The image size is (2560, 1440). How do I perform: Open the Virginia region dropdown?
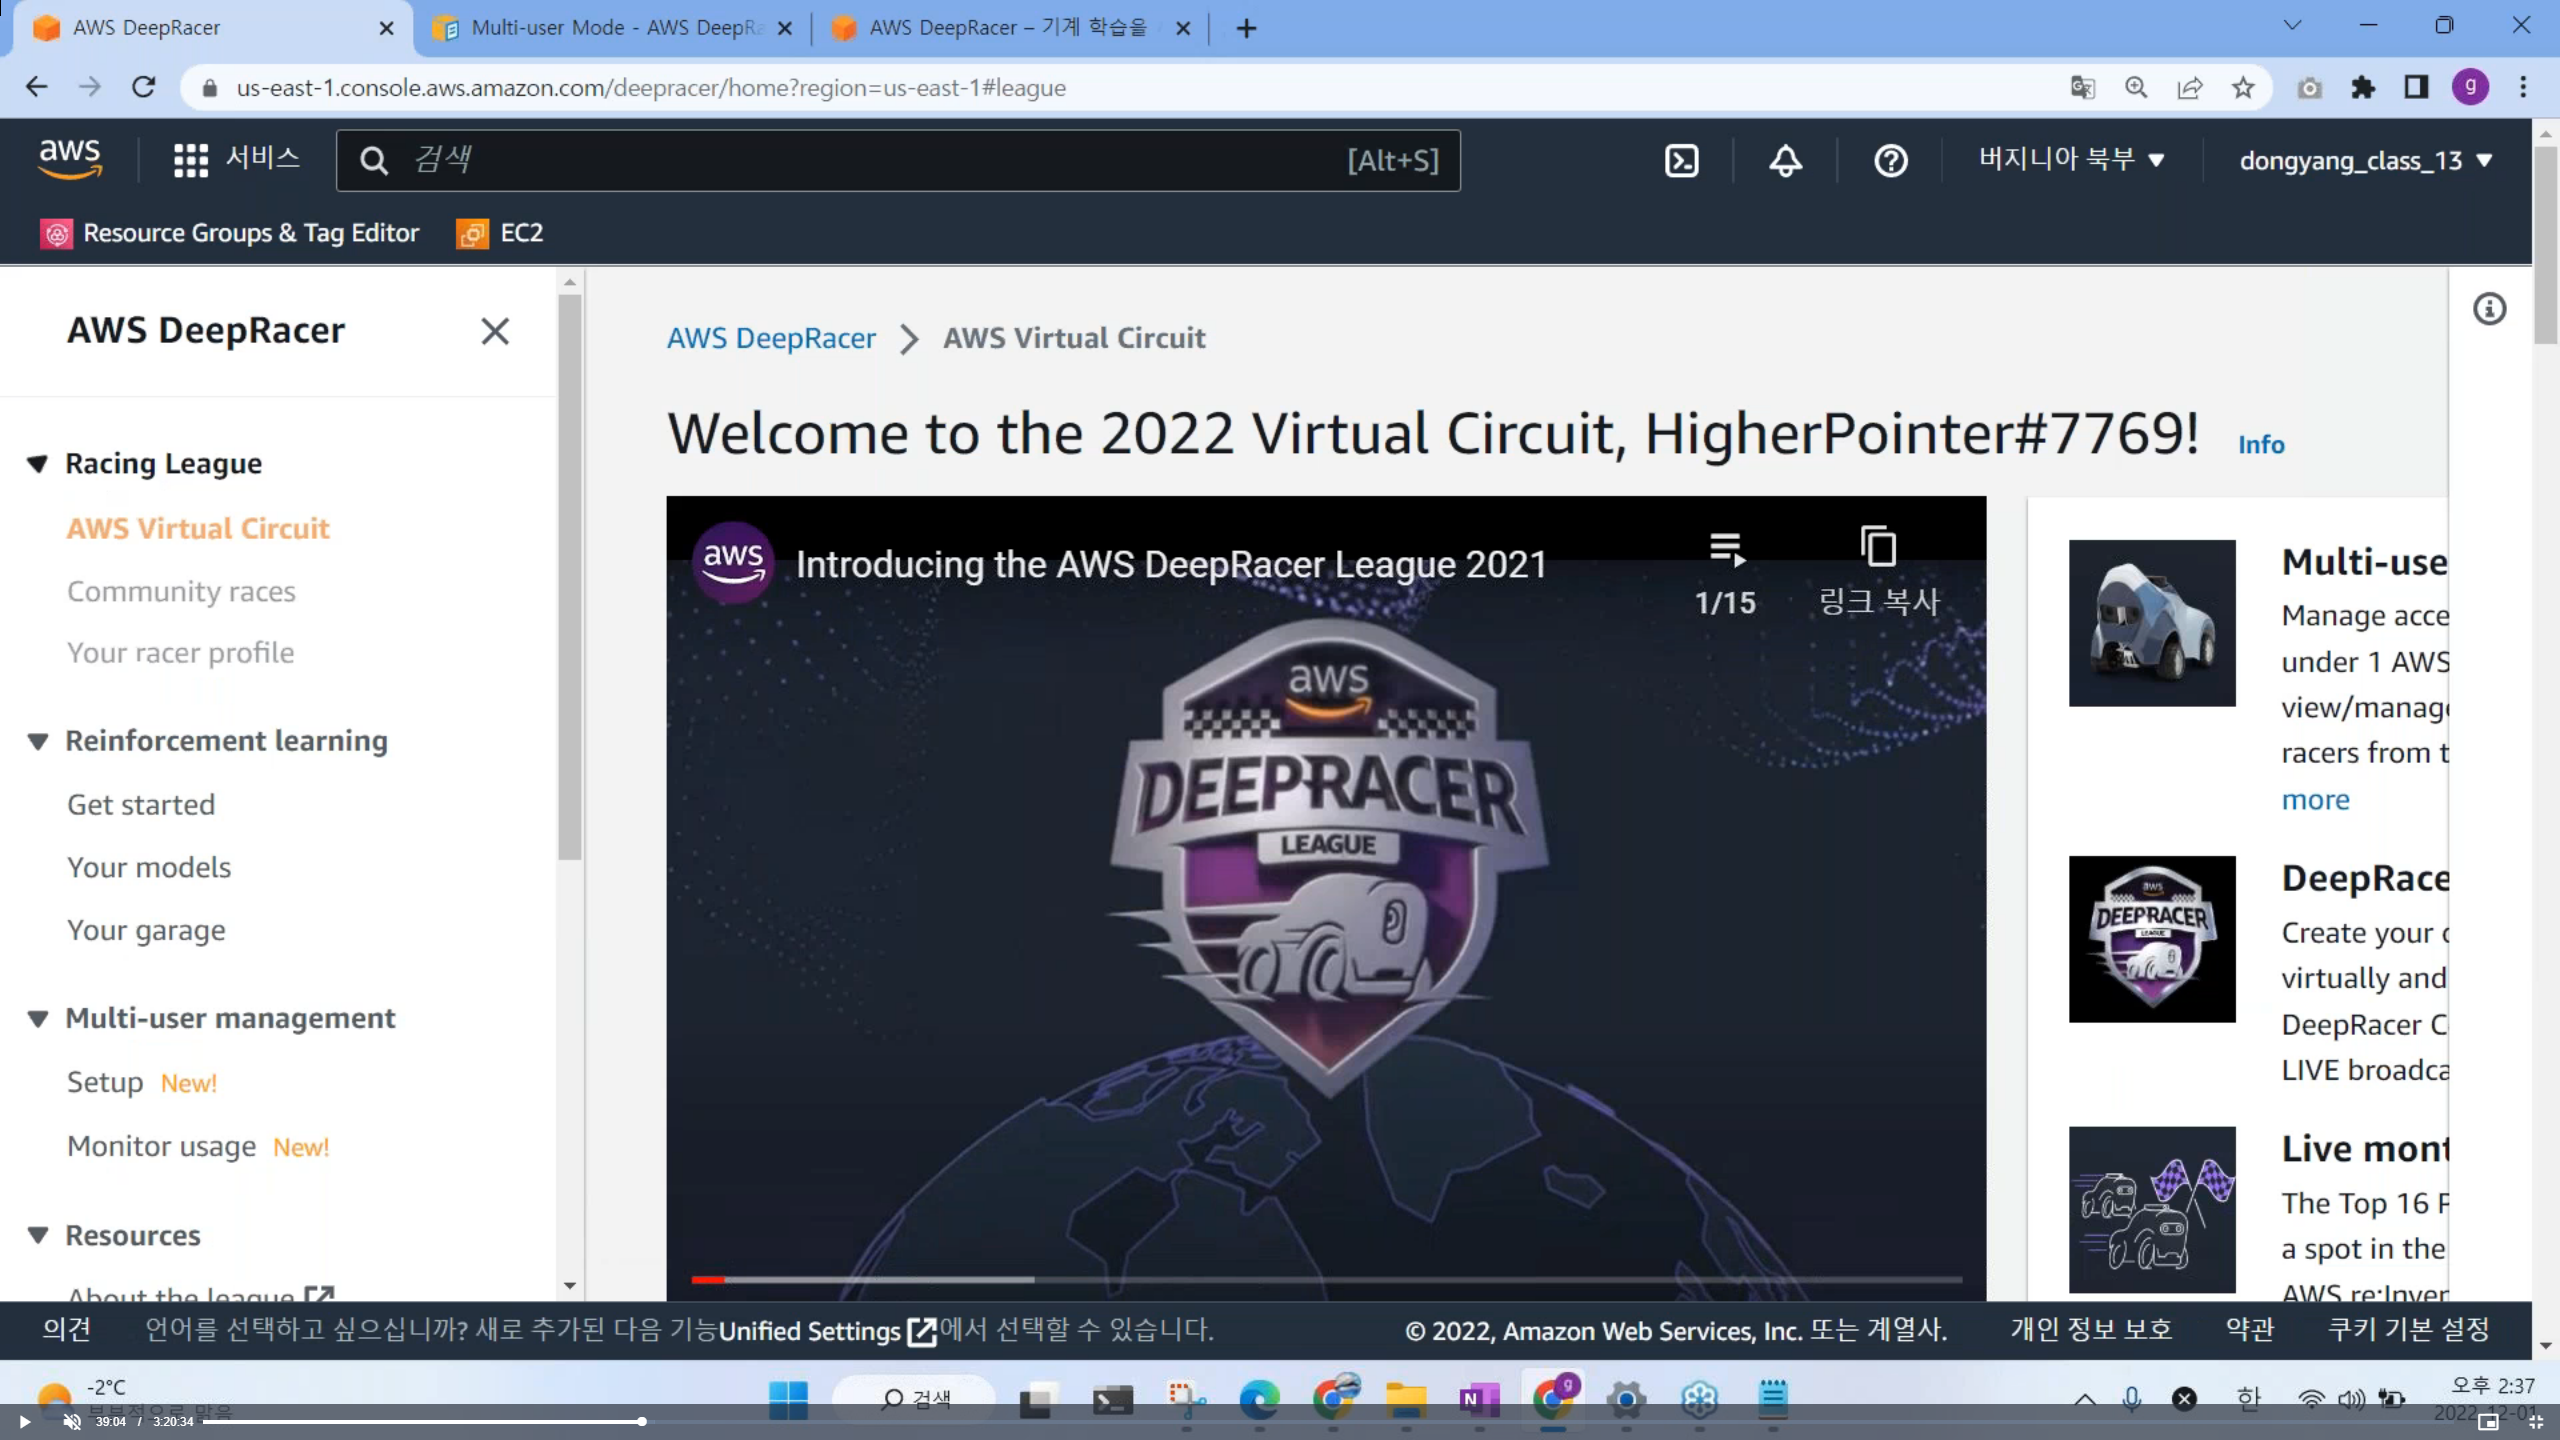(2070, 160)
